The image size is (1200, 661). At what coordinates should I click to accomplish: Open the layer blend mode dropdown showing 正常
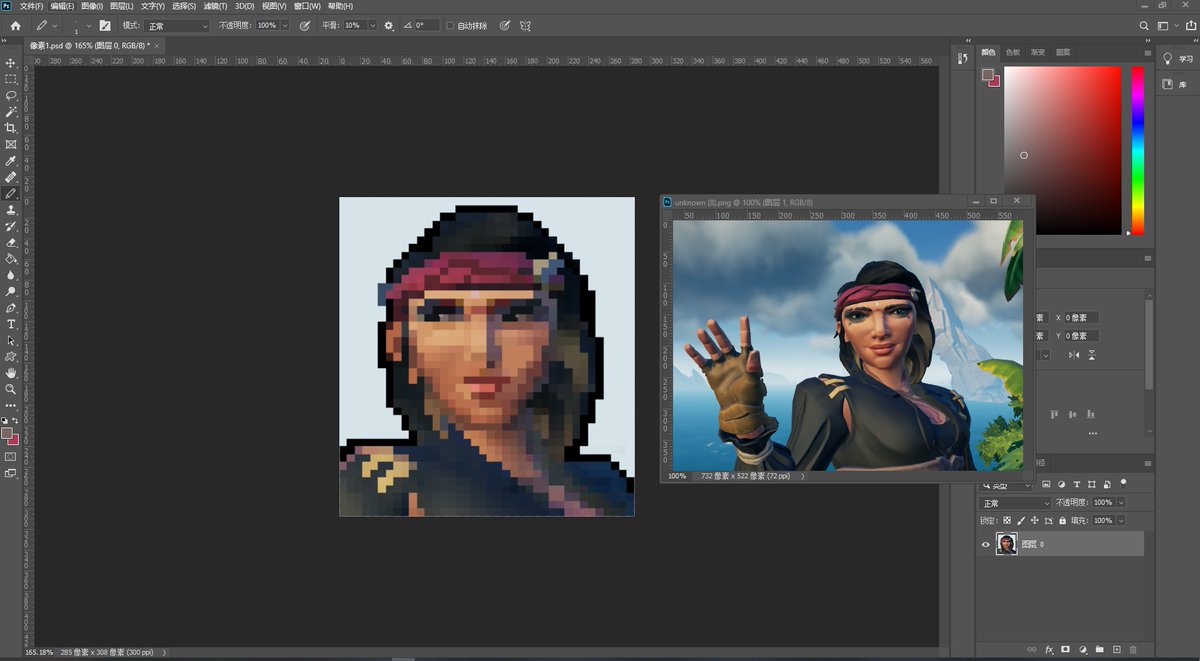[x=1014, y=502]
